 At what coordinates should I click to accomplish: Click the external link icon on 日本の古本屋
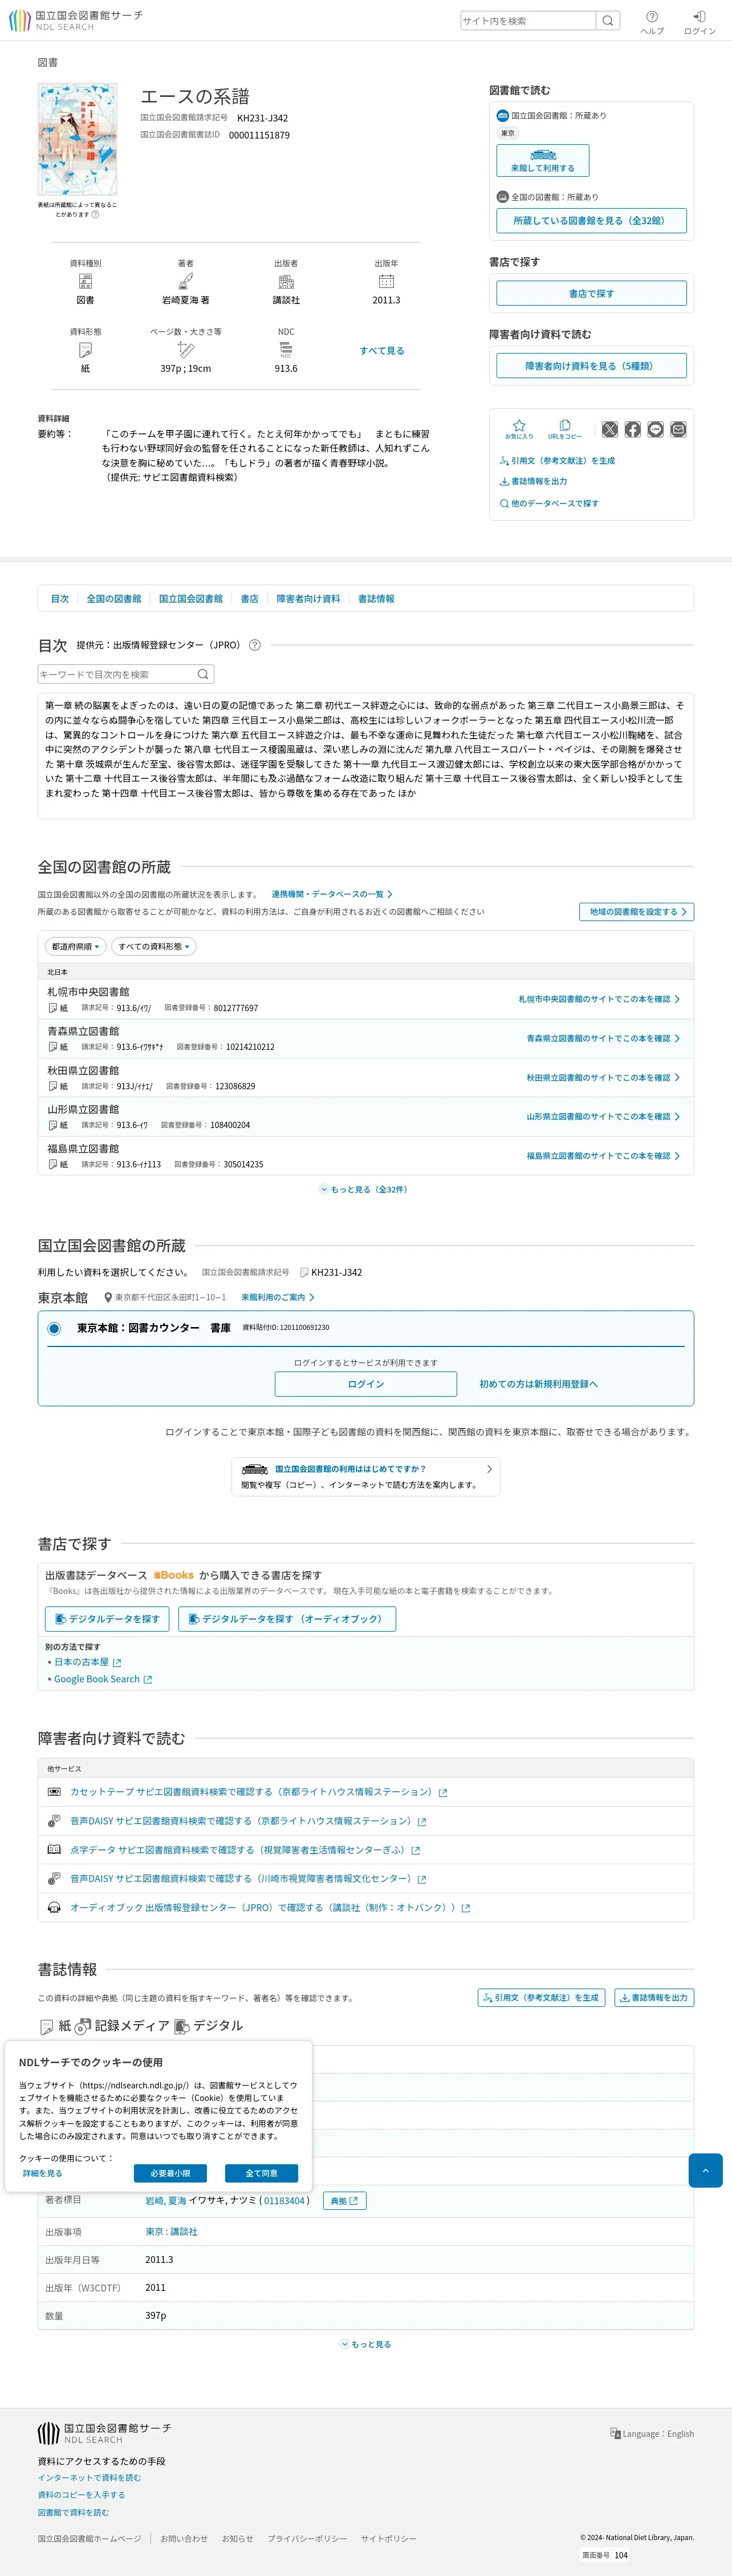pyautogui.click(x=117, y=1662)
